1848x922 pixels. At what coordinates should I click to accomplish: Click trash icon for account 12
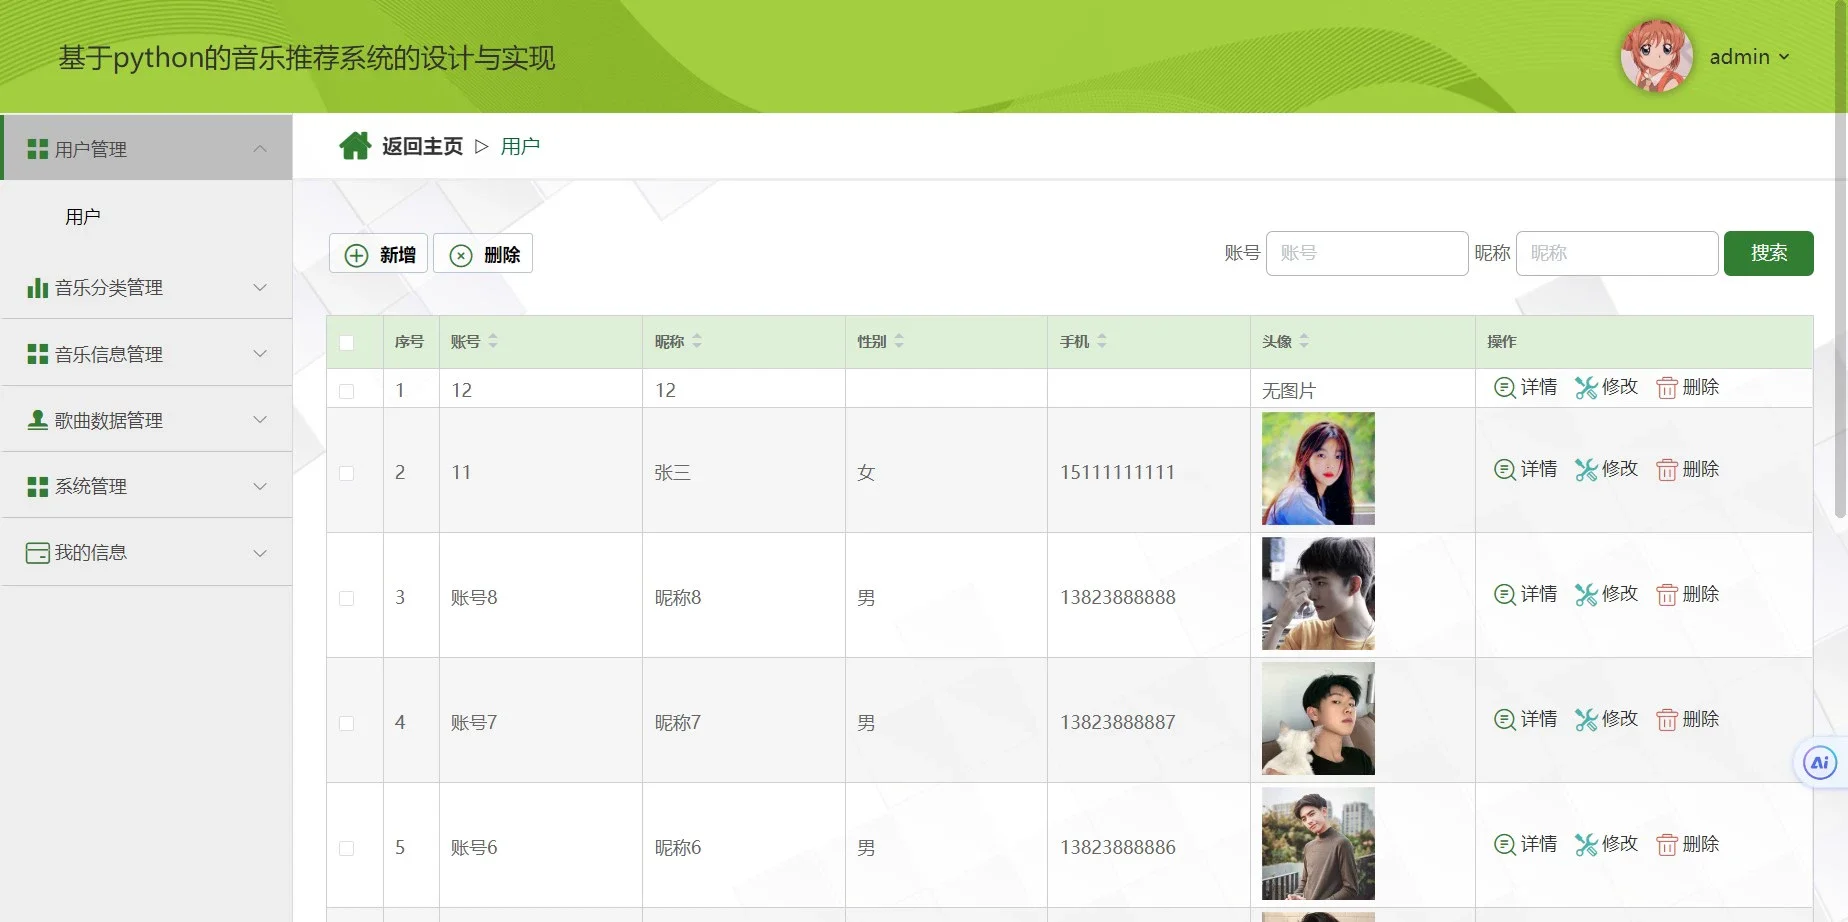(1667, 388)
